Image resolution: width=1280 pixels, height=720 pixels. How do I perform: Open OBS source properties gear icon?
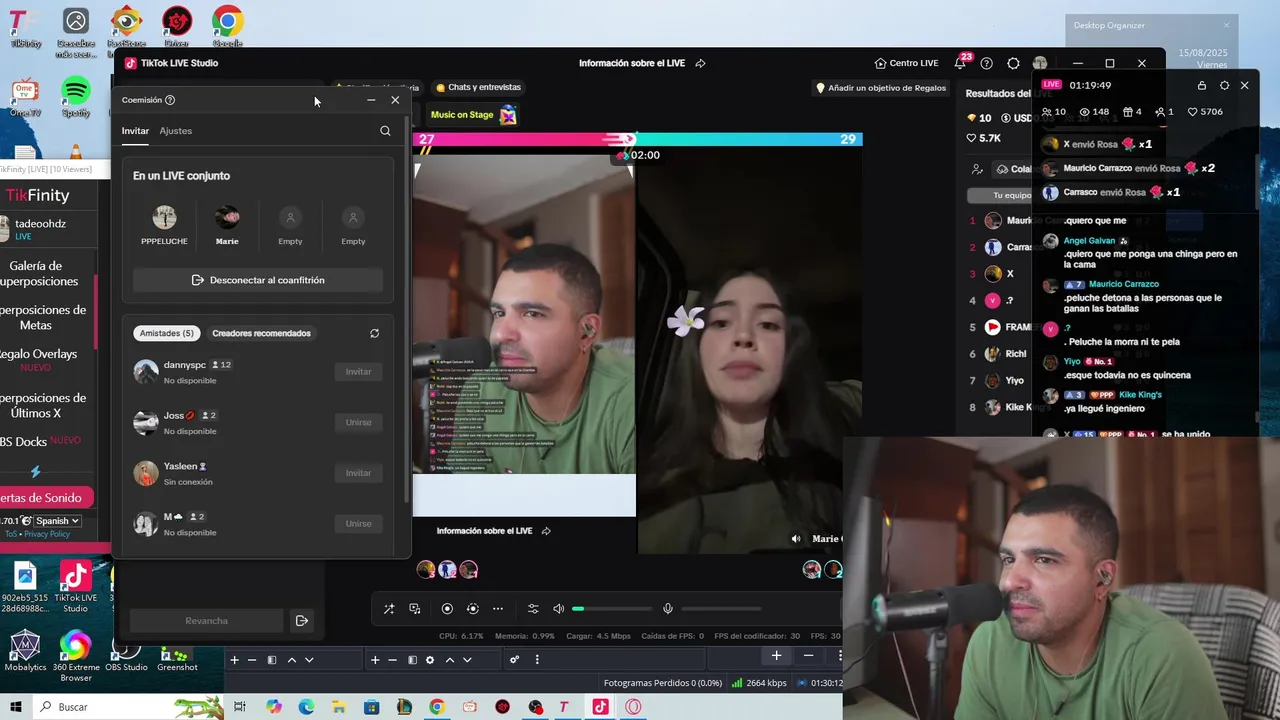(430, 660)
